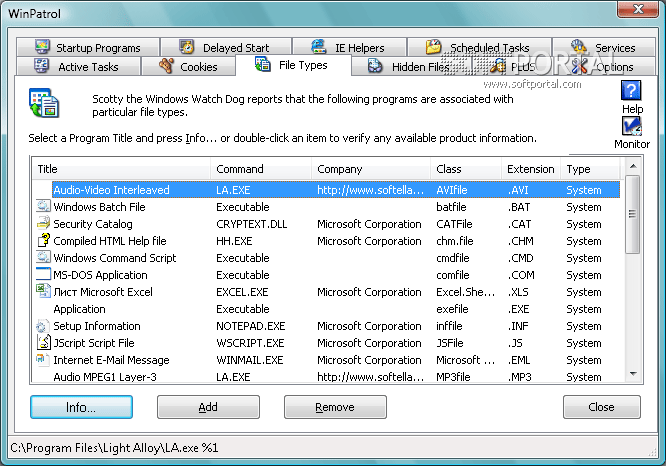Click the Internet E-Mail Message icon

click(x=43, y=360)
